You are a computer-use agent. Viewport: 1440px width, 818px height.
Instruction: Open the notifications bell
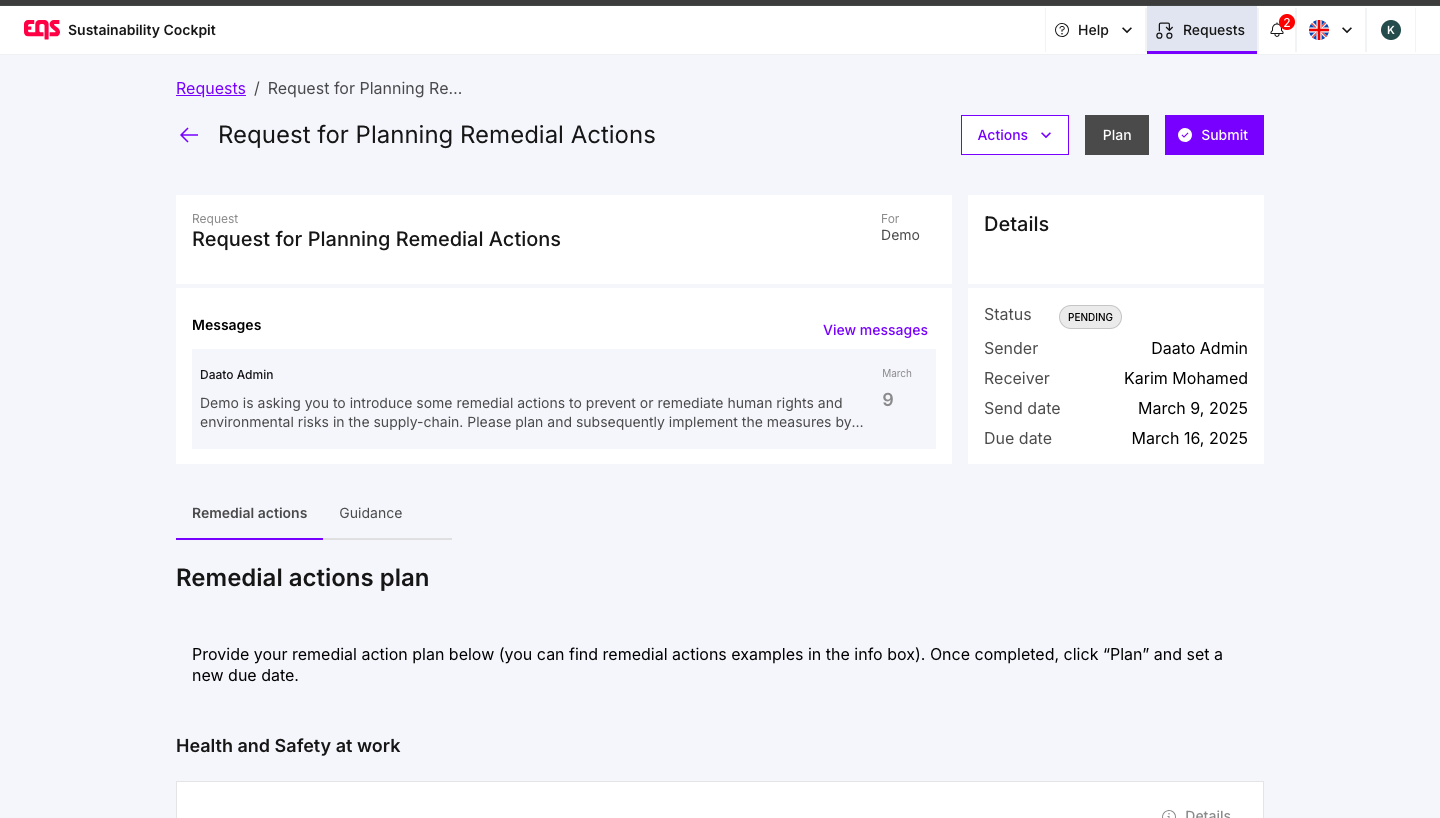click(x=1277, y=30)
